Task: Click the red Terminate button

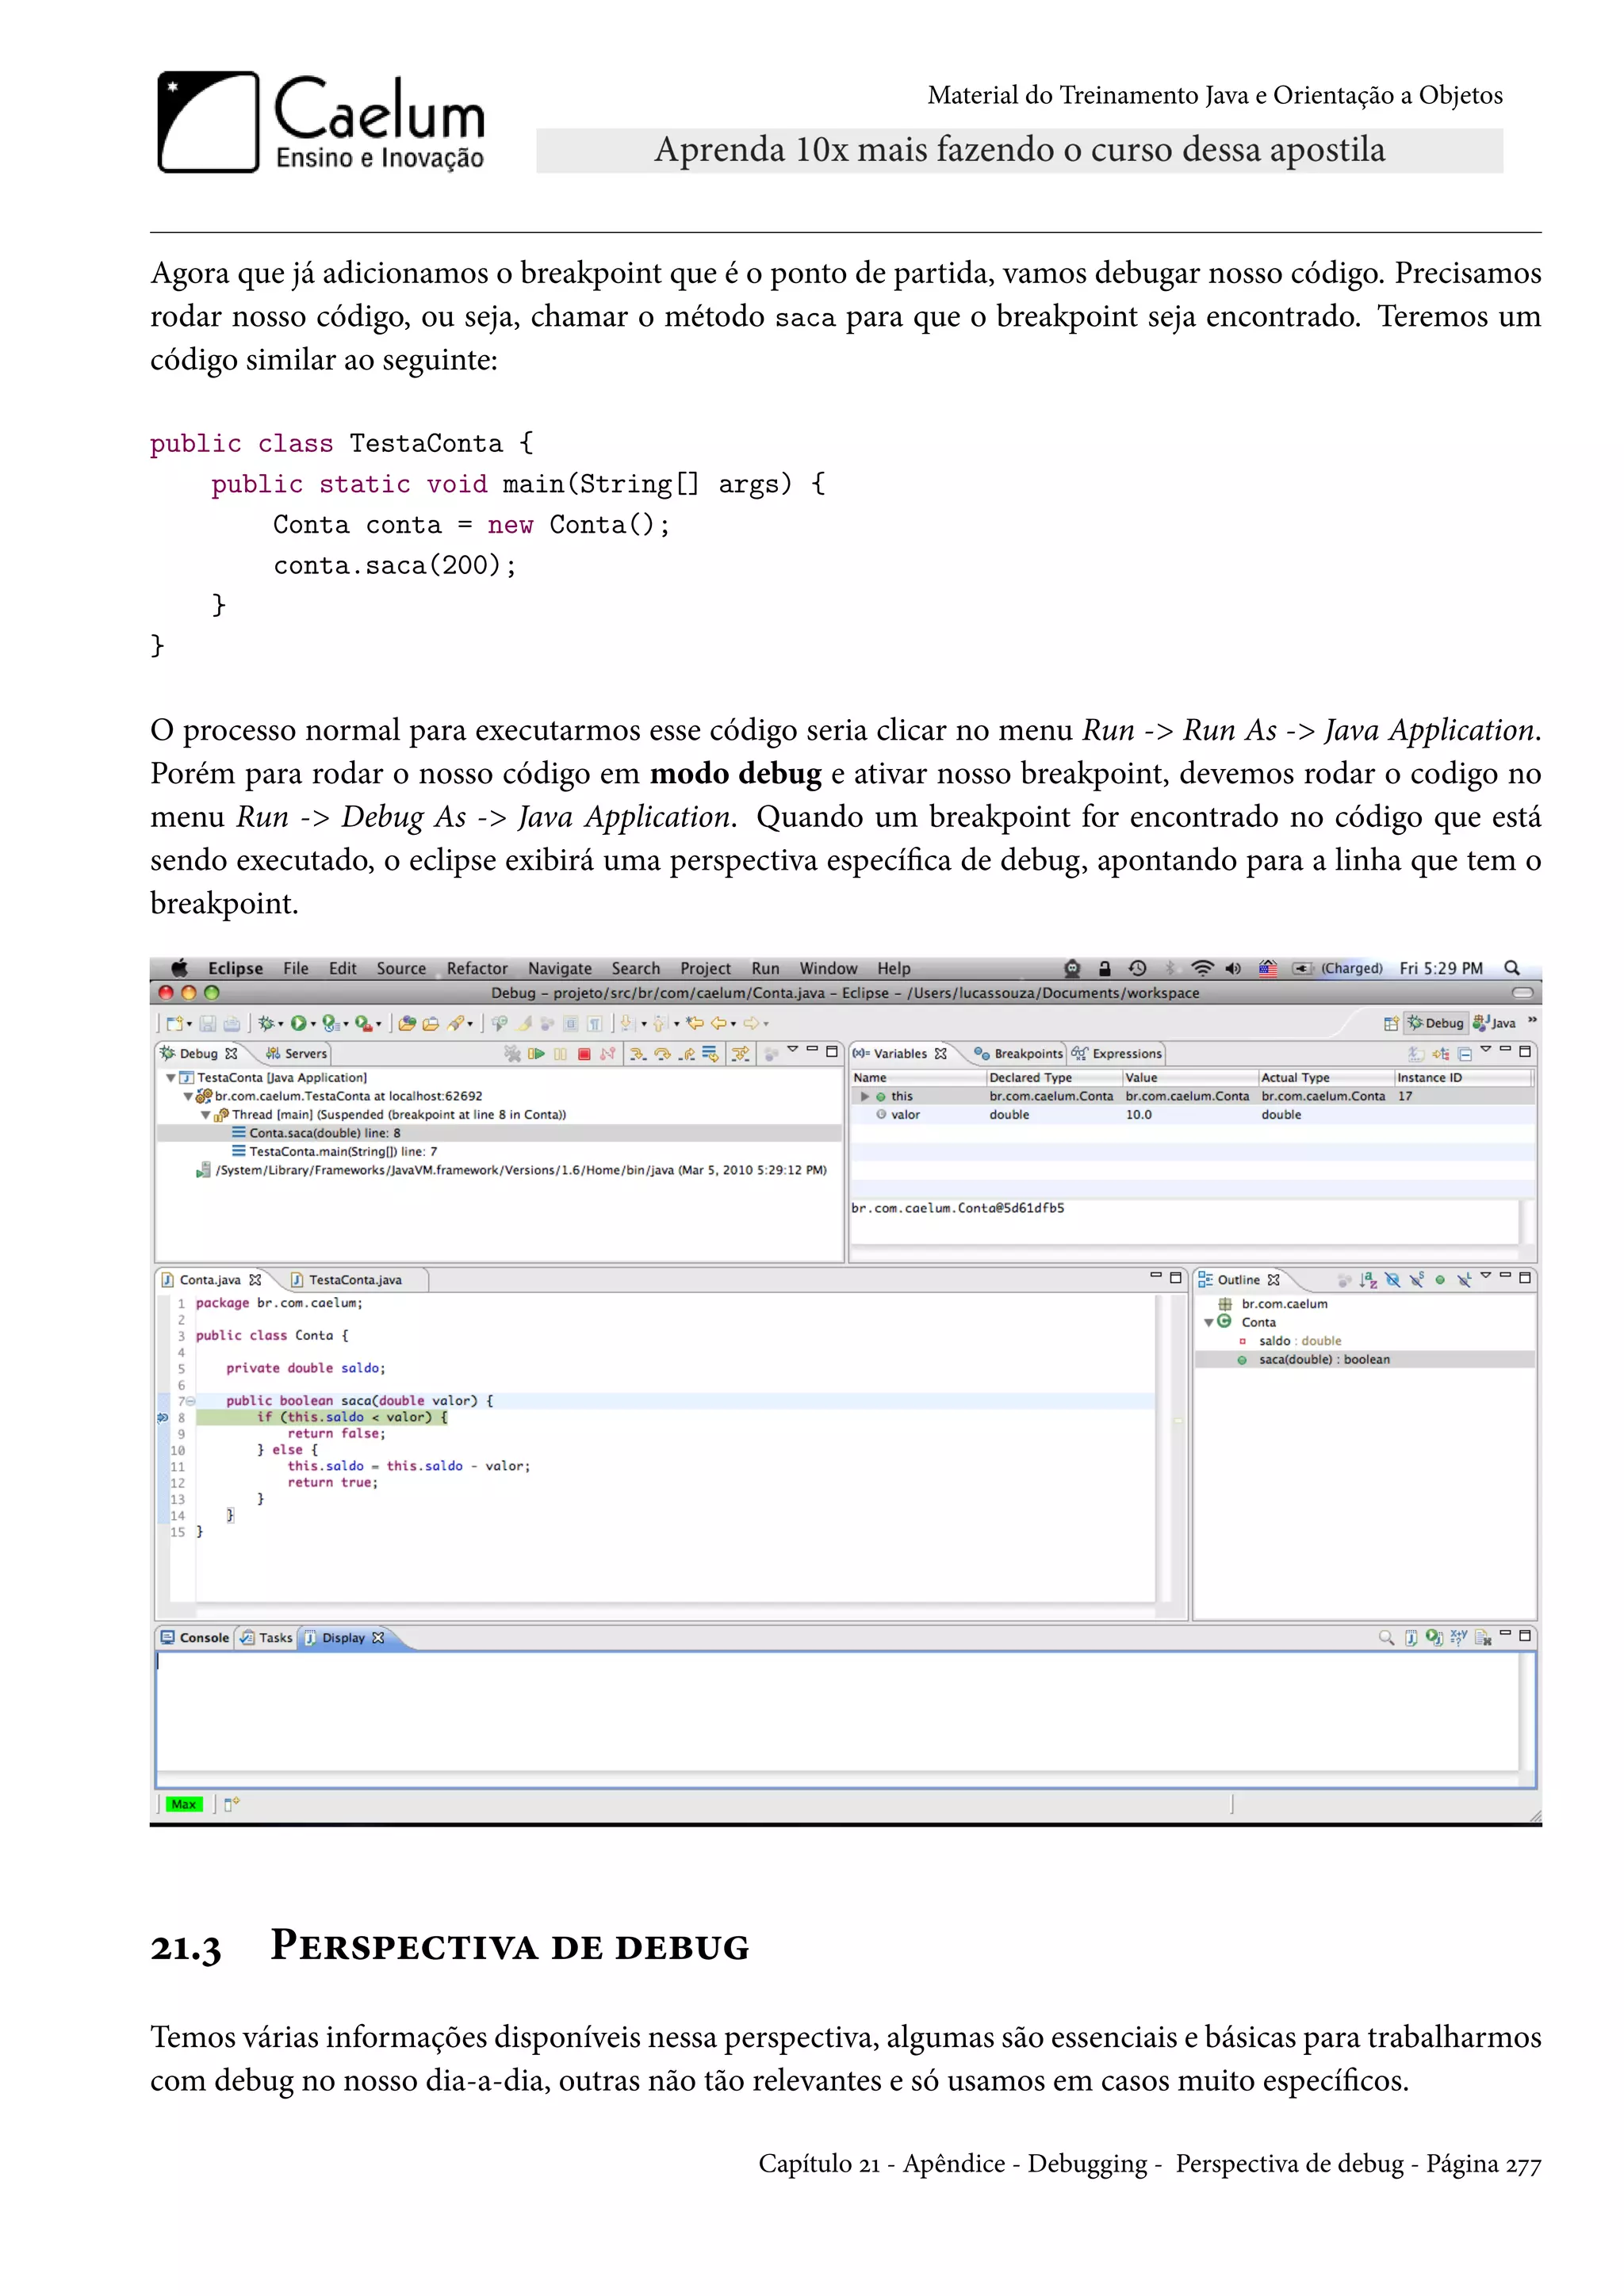Action: tap(584, 1053)
